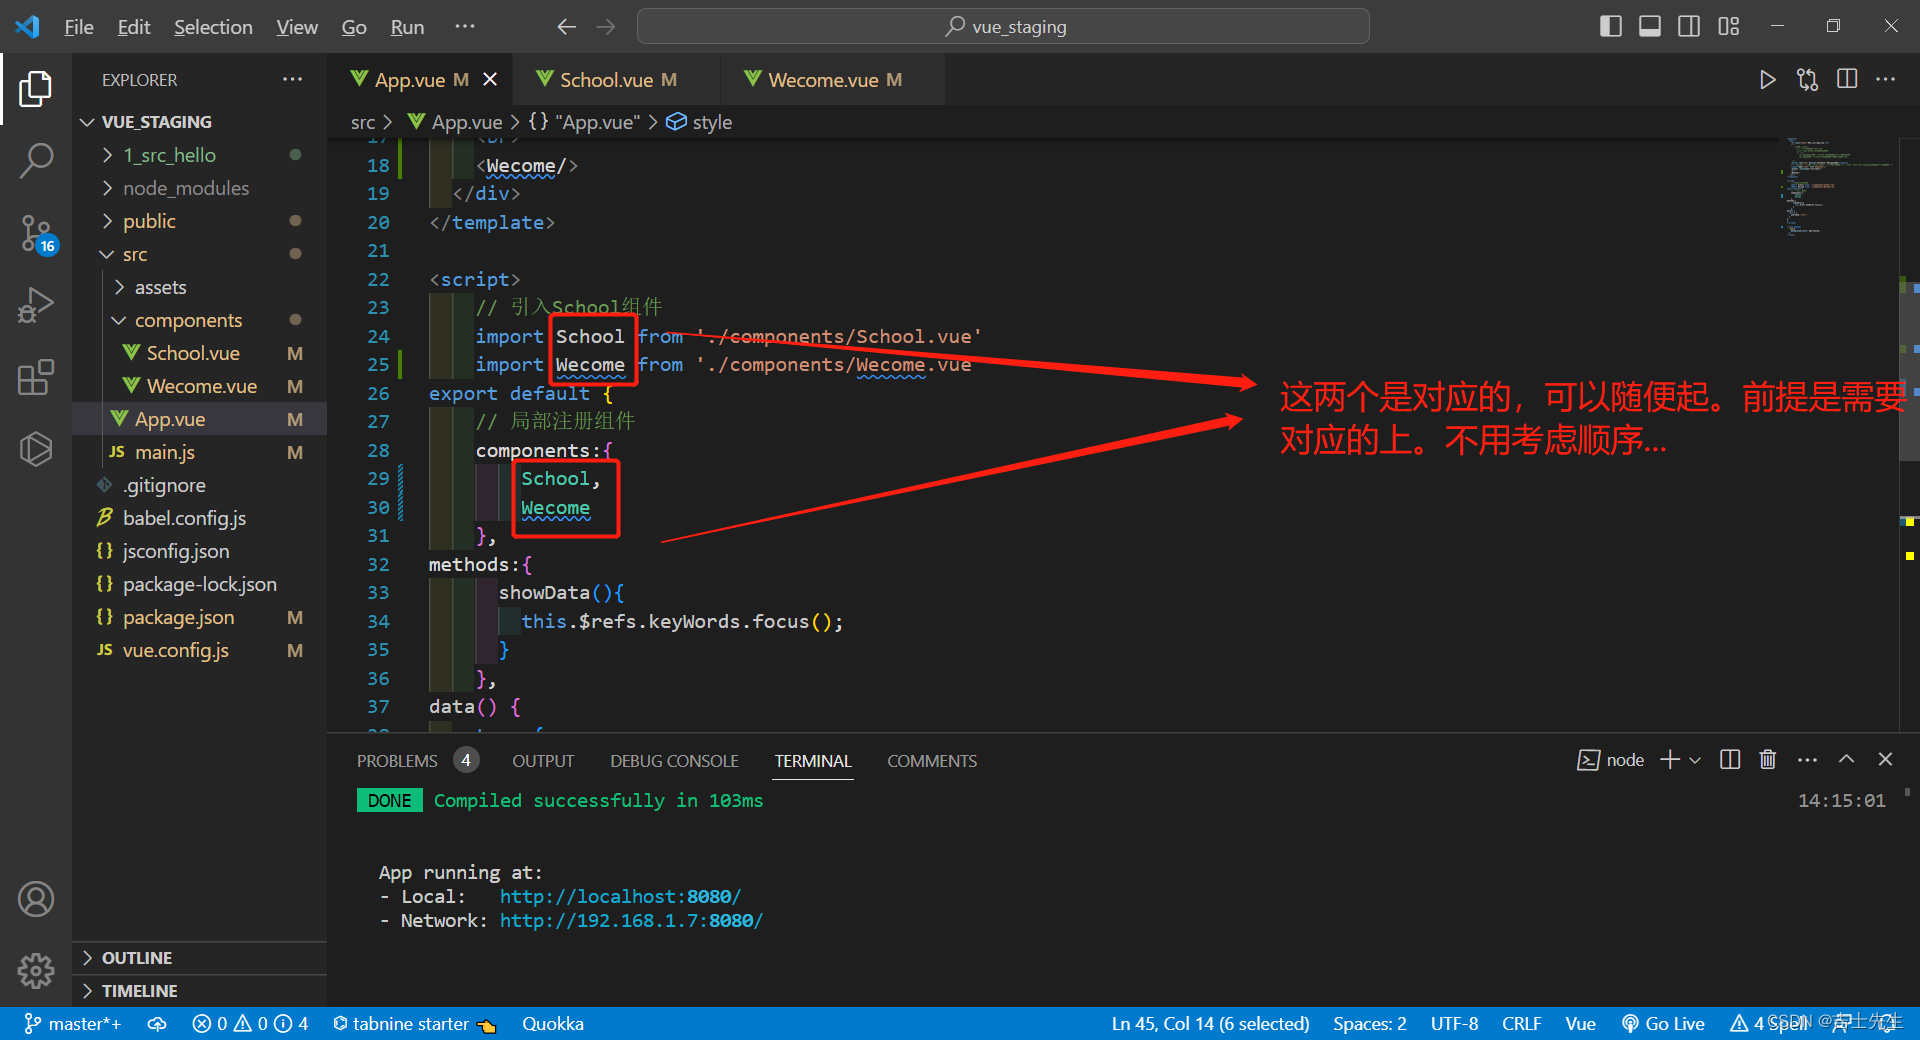
Task: Collapse the src folder
Action: 200,254
